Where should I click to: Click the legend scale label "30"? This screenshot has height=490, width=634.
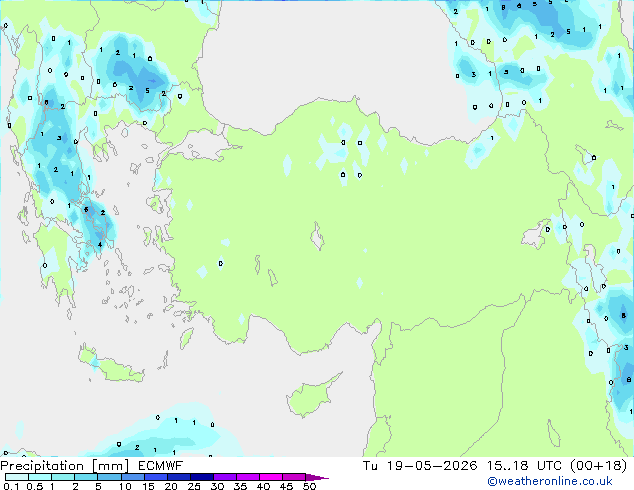point(217,486)
